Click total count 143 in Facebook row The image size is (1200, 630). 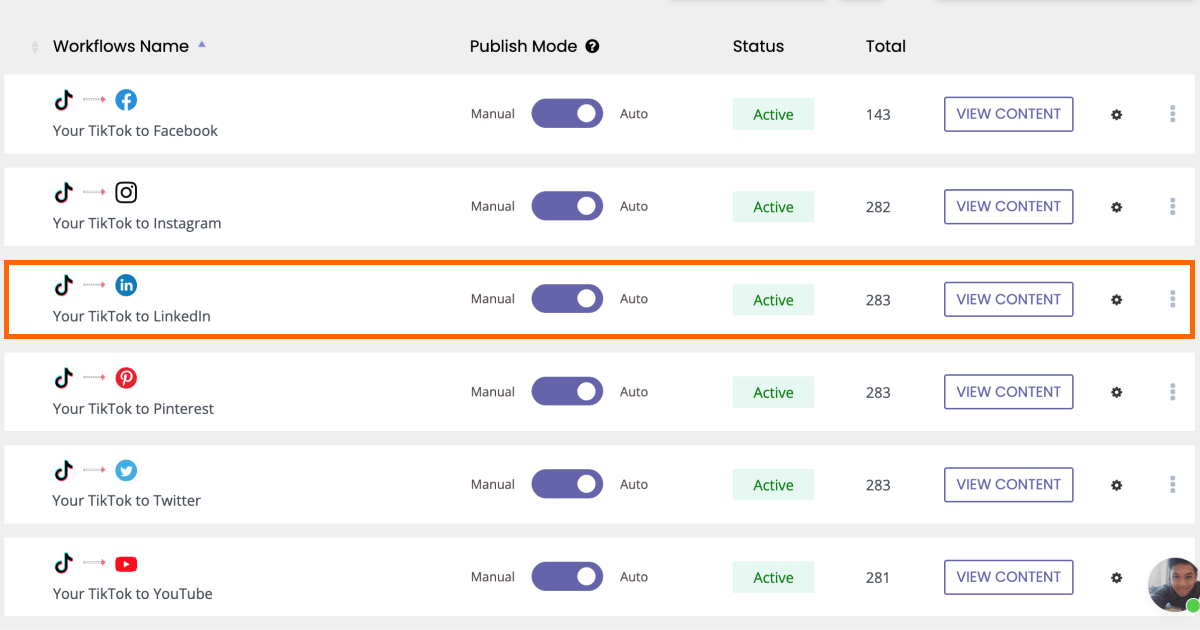[x=878, y=114]
